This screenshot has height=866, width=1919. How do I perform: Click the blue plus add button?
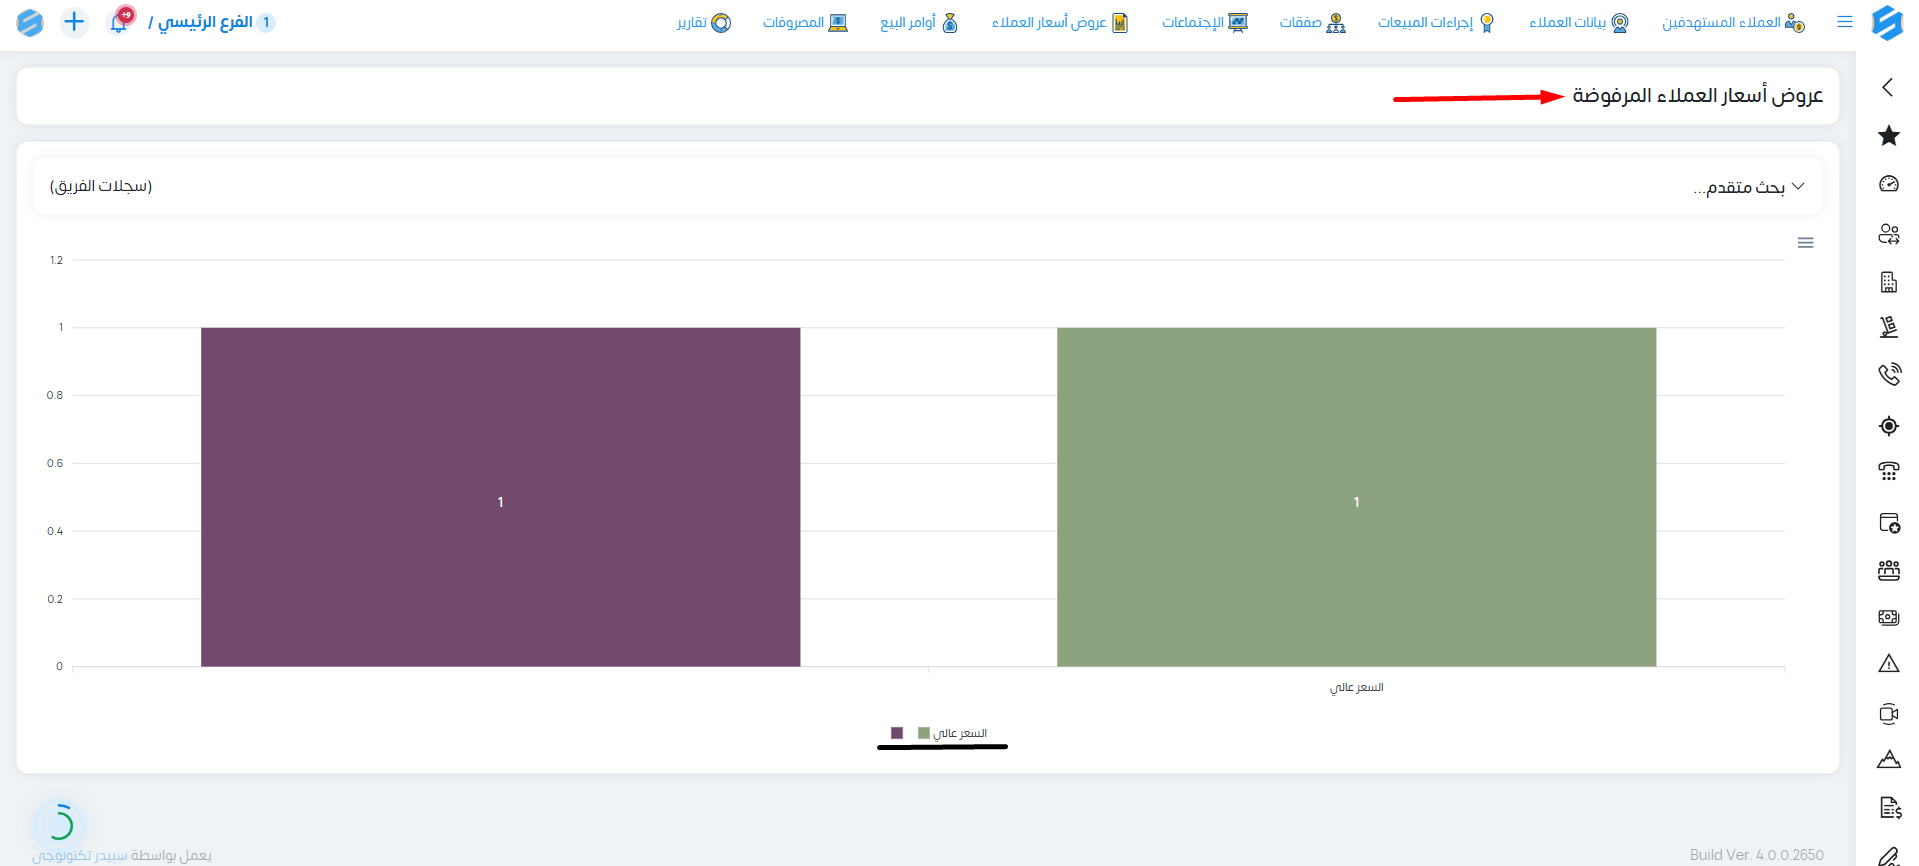[x=74, y=22]
